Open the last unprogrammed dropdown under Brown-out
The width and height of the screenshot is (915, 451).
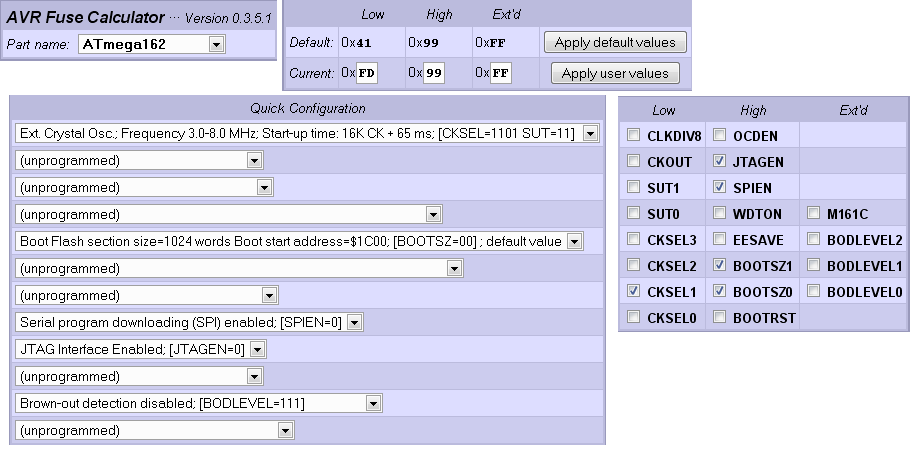coord(154,430)
